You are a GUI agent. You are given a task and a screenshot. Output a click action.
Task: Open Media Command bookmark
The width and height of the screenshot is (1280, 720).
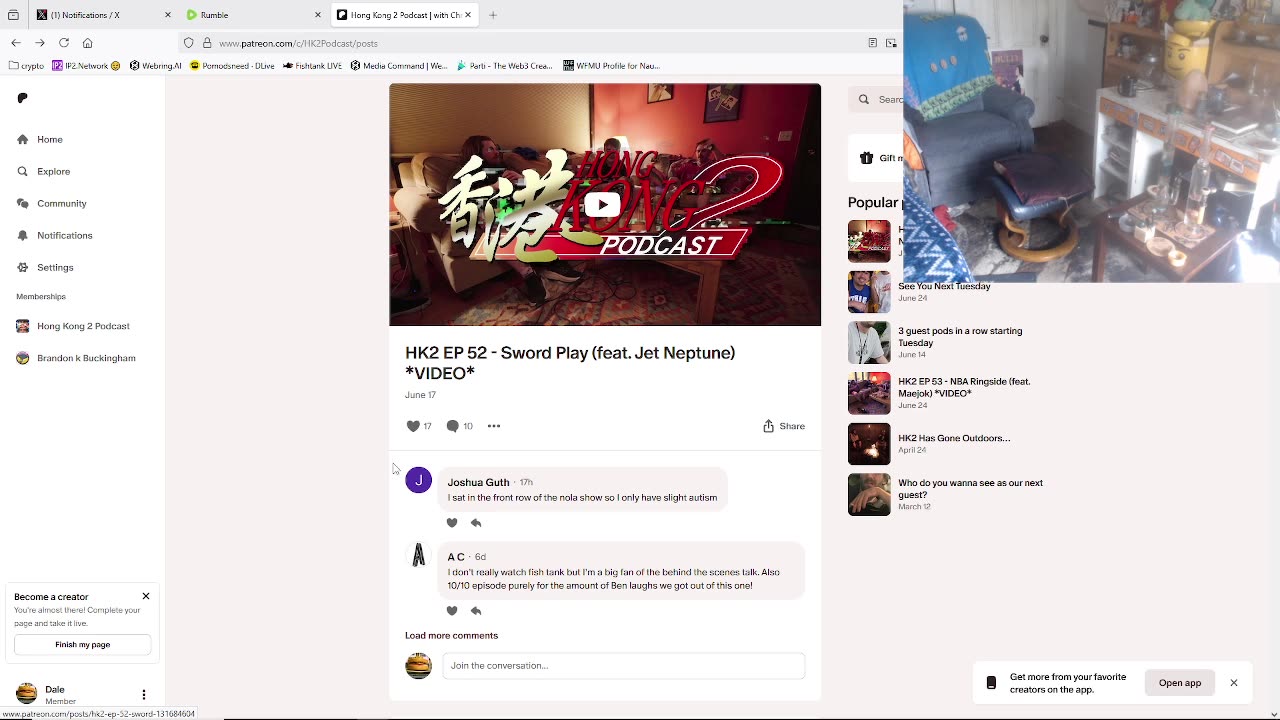click(398, 66)
